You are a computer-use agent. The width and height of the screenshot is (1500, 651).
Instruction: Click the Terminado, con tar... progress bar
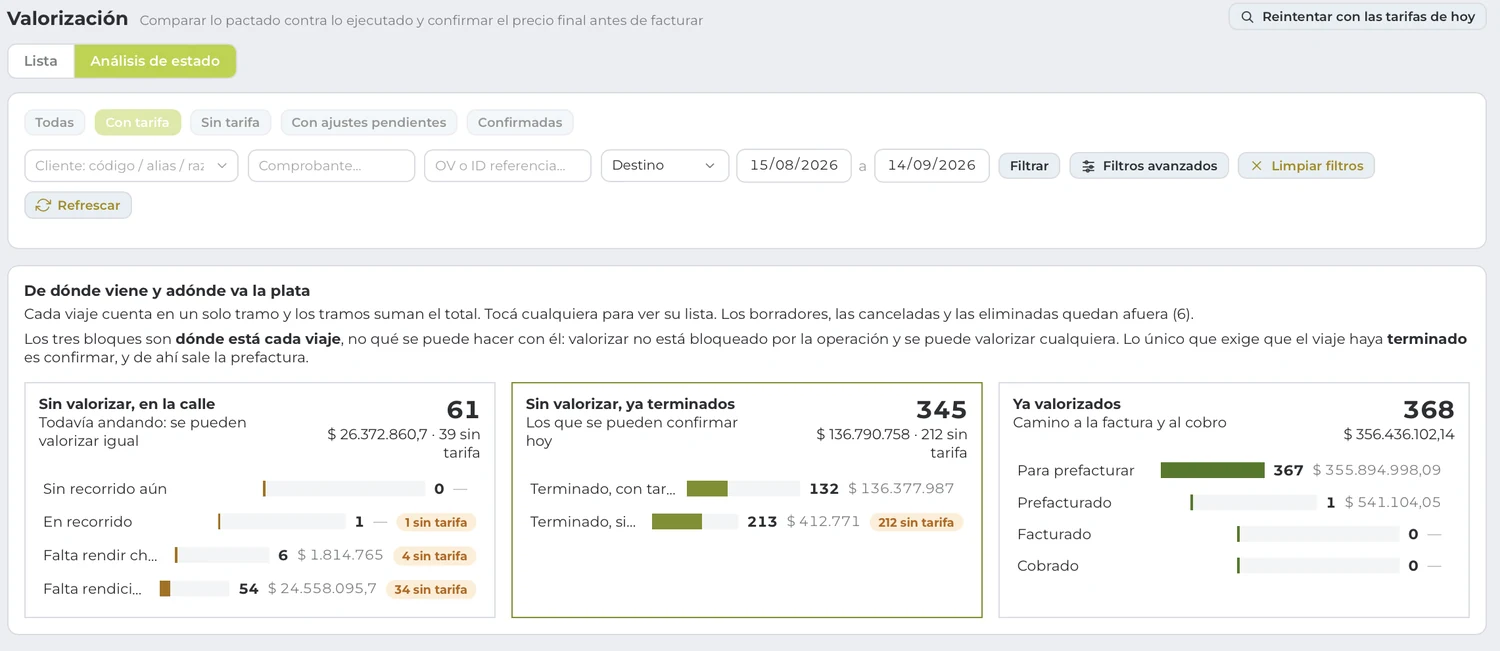[743, 489]
